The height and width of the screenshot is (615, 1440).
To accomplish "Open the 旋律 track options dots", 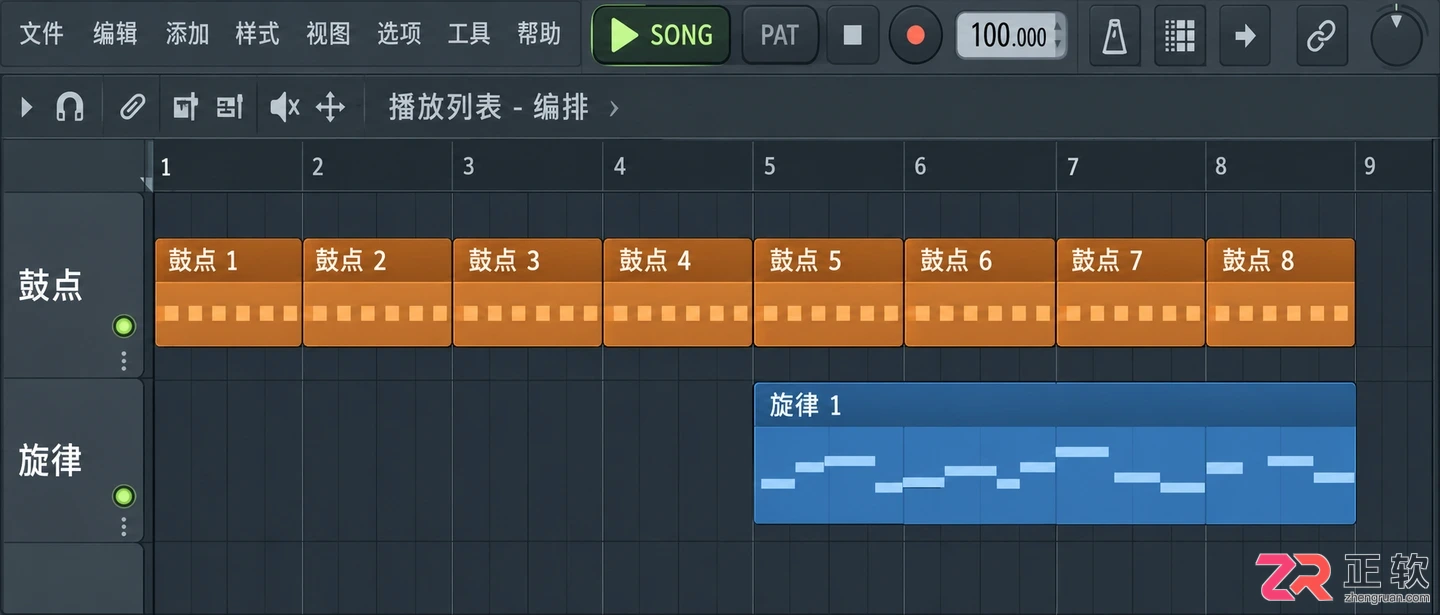I will 124,526.
